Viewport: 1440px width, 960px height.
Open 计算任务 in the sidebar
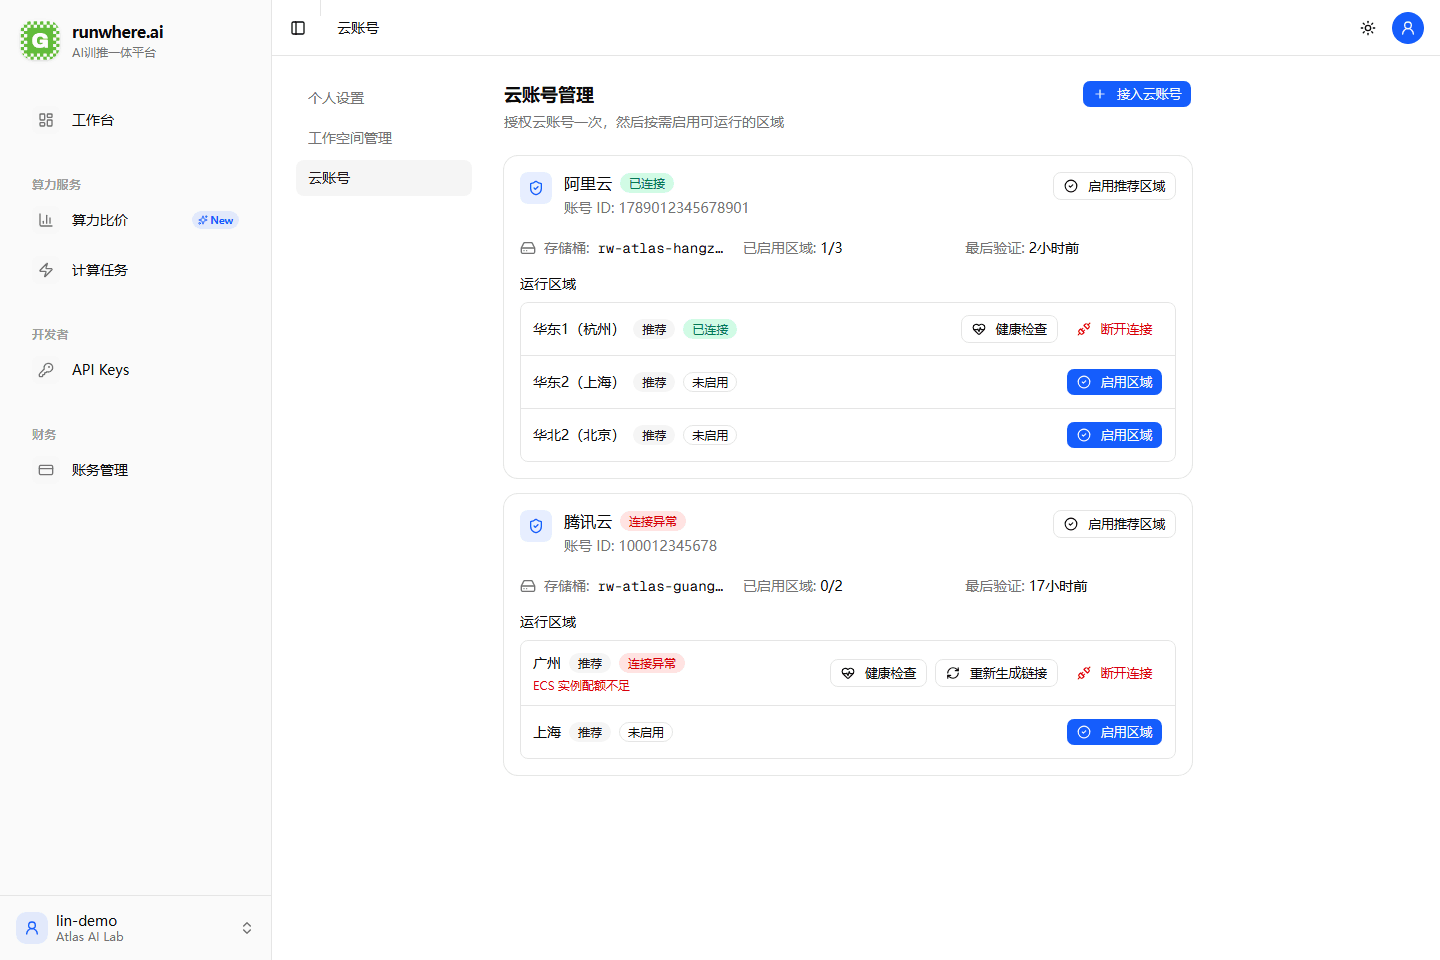pyautogui.click(x=135, y=270)
